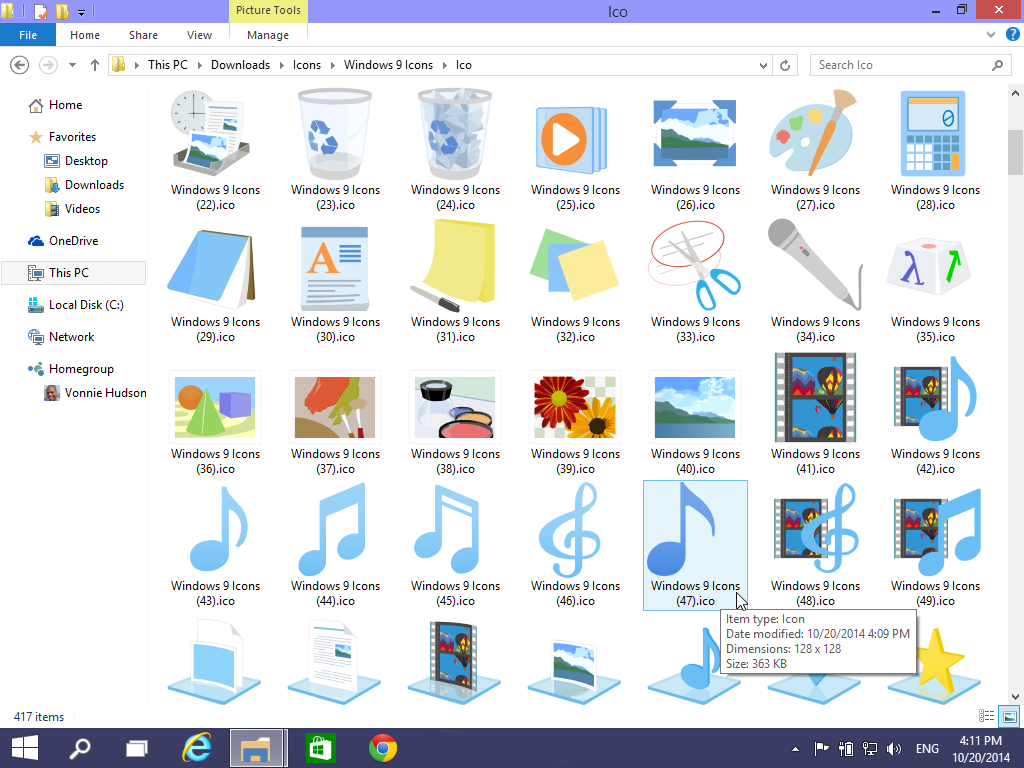Open Downloads from the sidebar
This screenshot has width=1024, height=768.
tap(94, 184)
